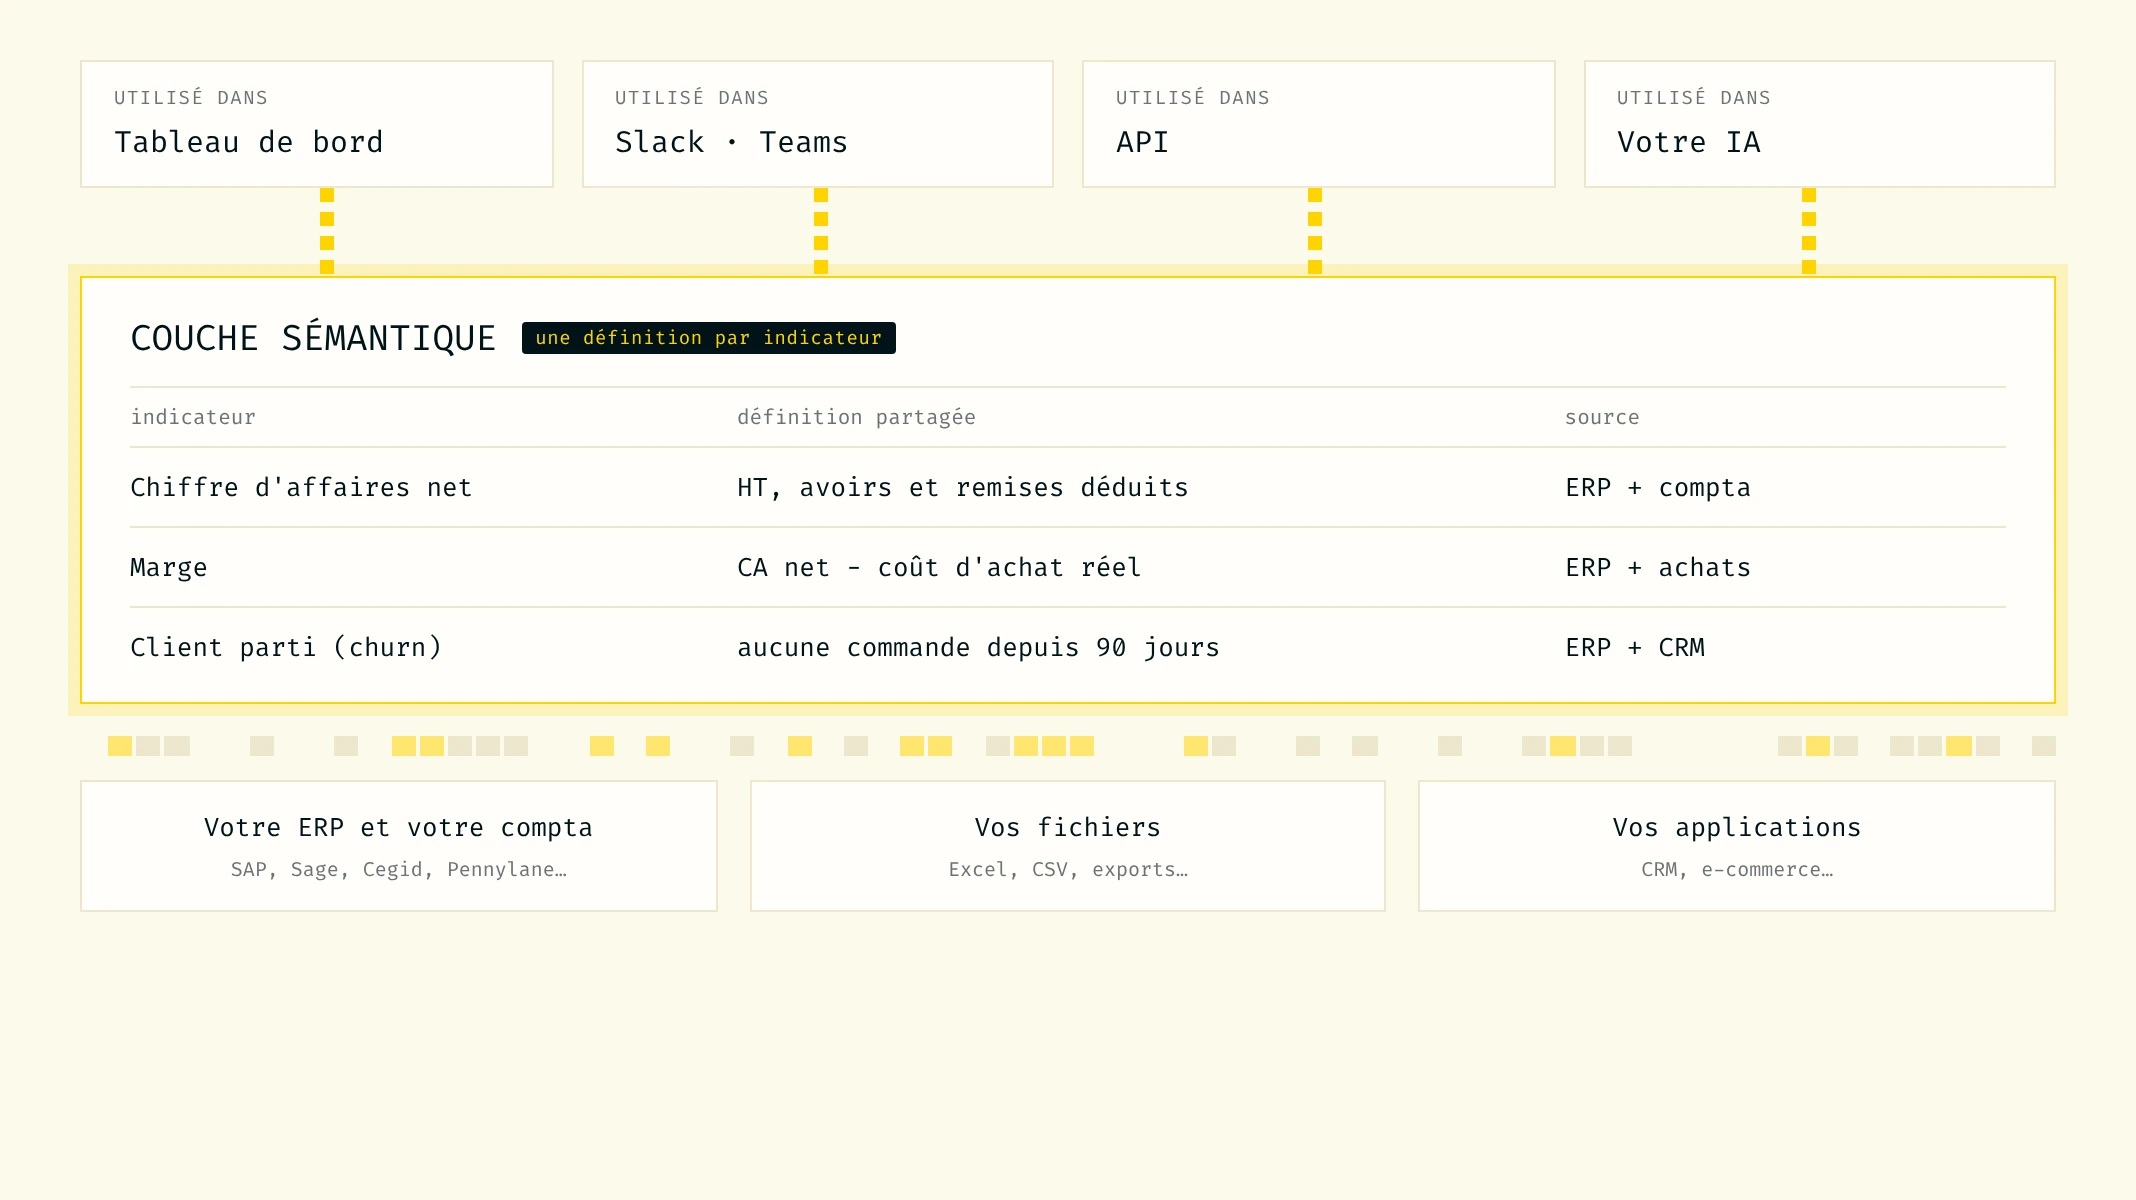Click 'UTILISÉ DANS' label above Votre IA
This screenshot has width=2136, height=1200.
click(x=1694, y=97)
